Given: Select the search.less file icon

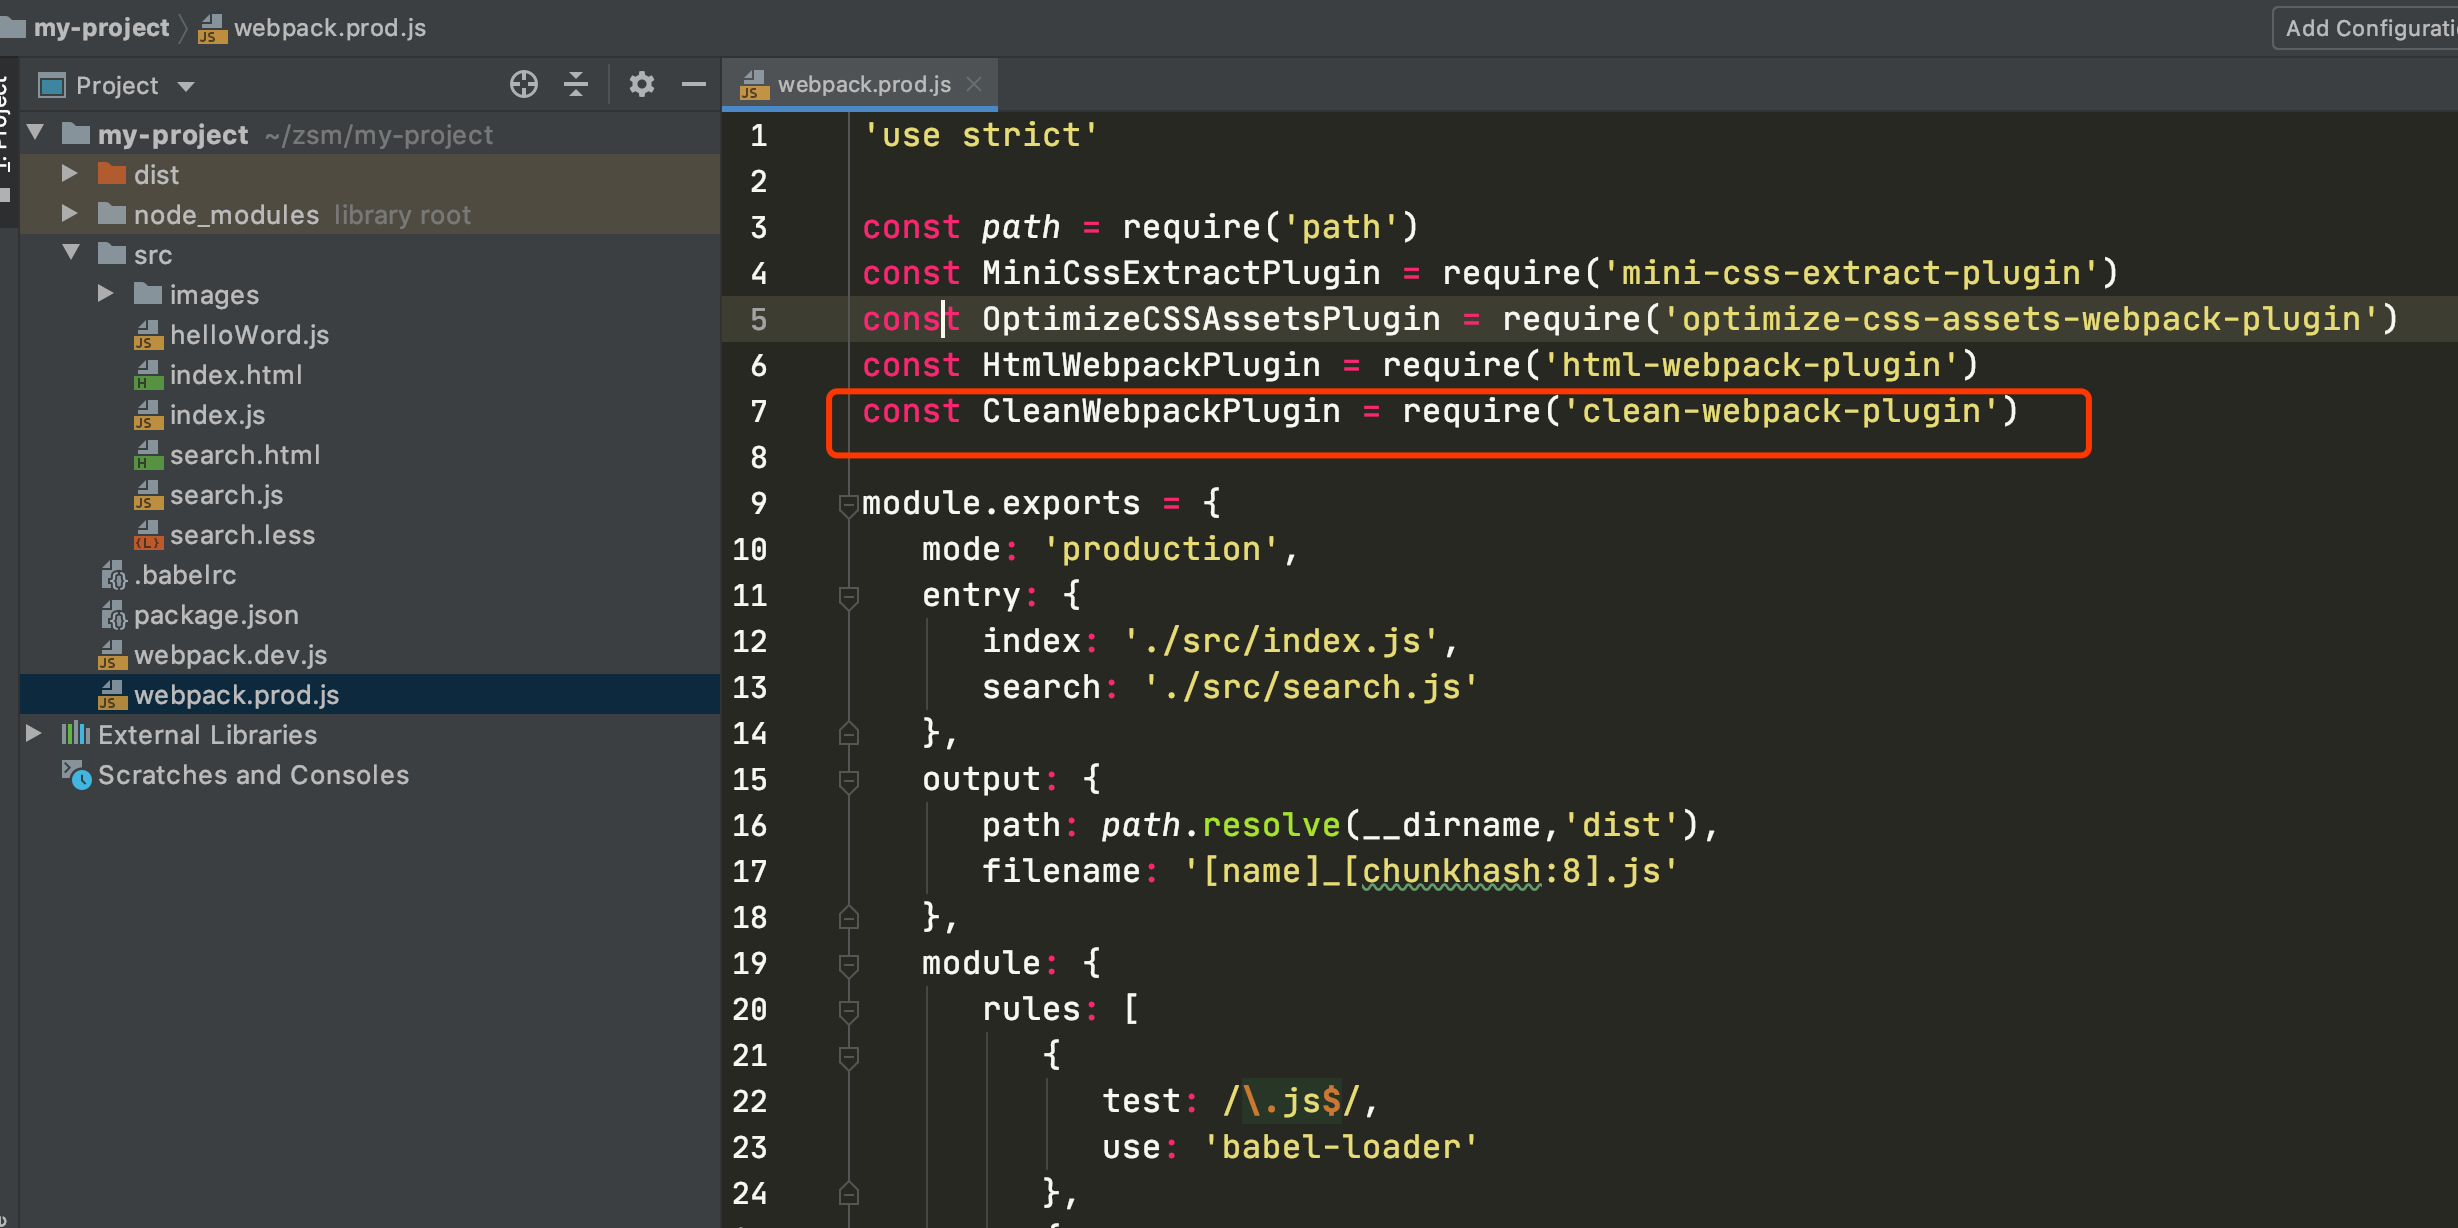Looking at the screenshot, I should pyautogui.click(x=148, y=535).
